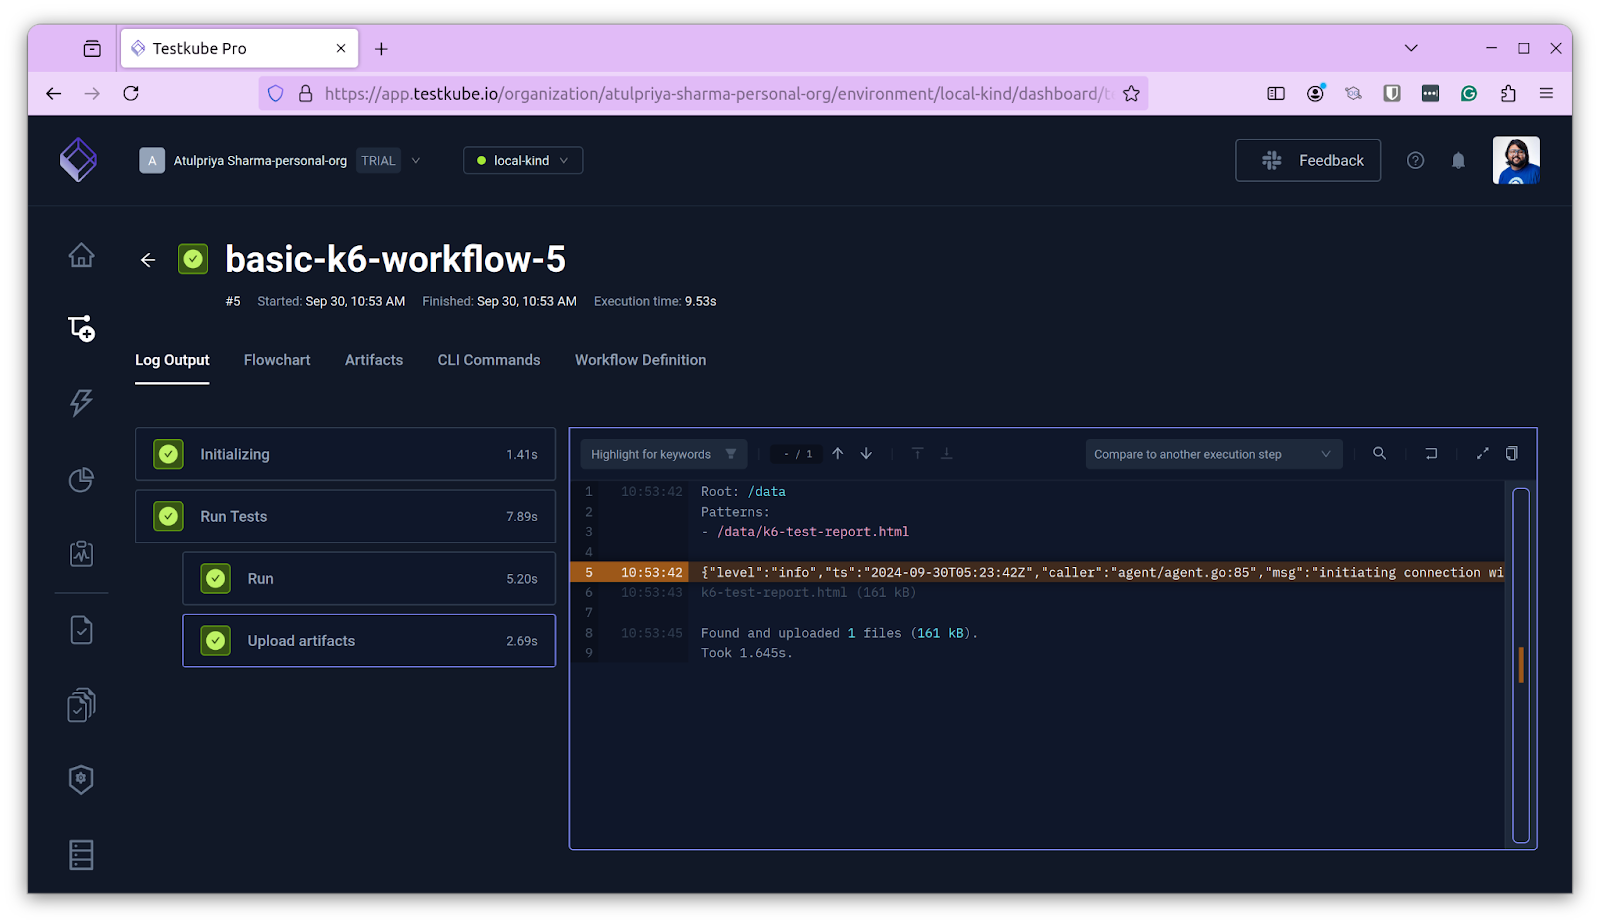Expand log viewer to fullscreen

pos(1483,454)
